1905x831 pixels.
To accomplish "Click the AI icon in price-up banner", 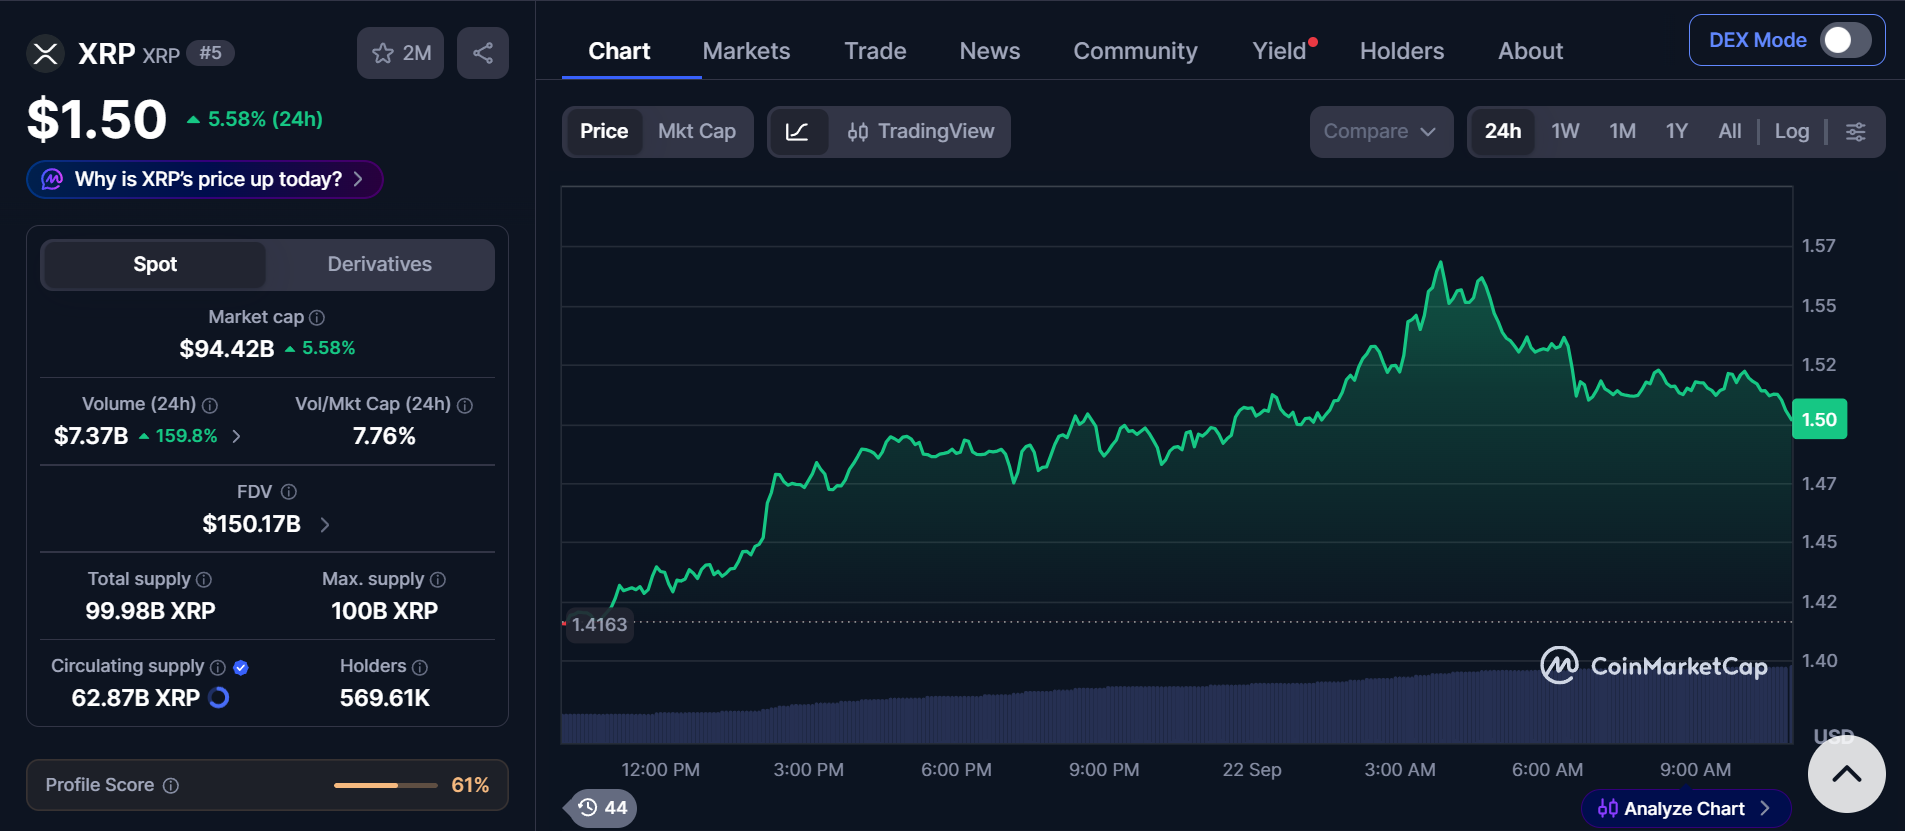I will (52, 179).
